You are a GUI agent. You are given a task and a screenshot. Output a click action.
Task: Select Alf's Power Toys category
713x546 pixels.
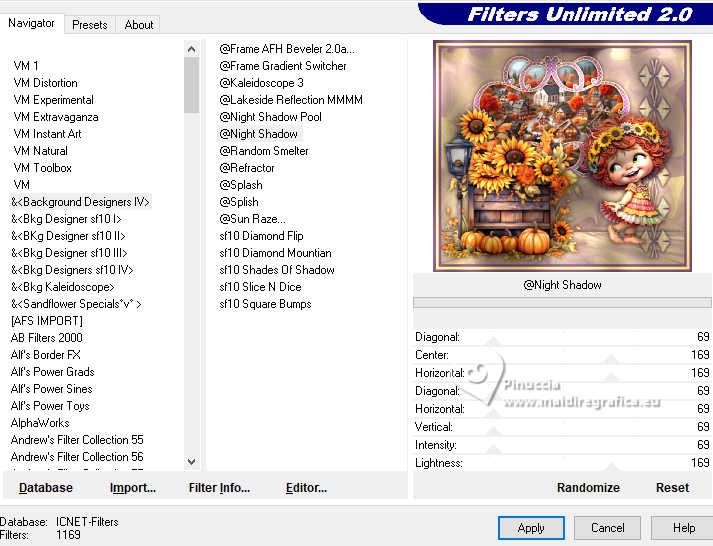(x=50, y=406)
